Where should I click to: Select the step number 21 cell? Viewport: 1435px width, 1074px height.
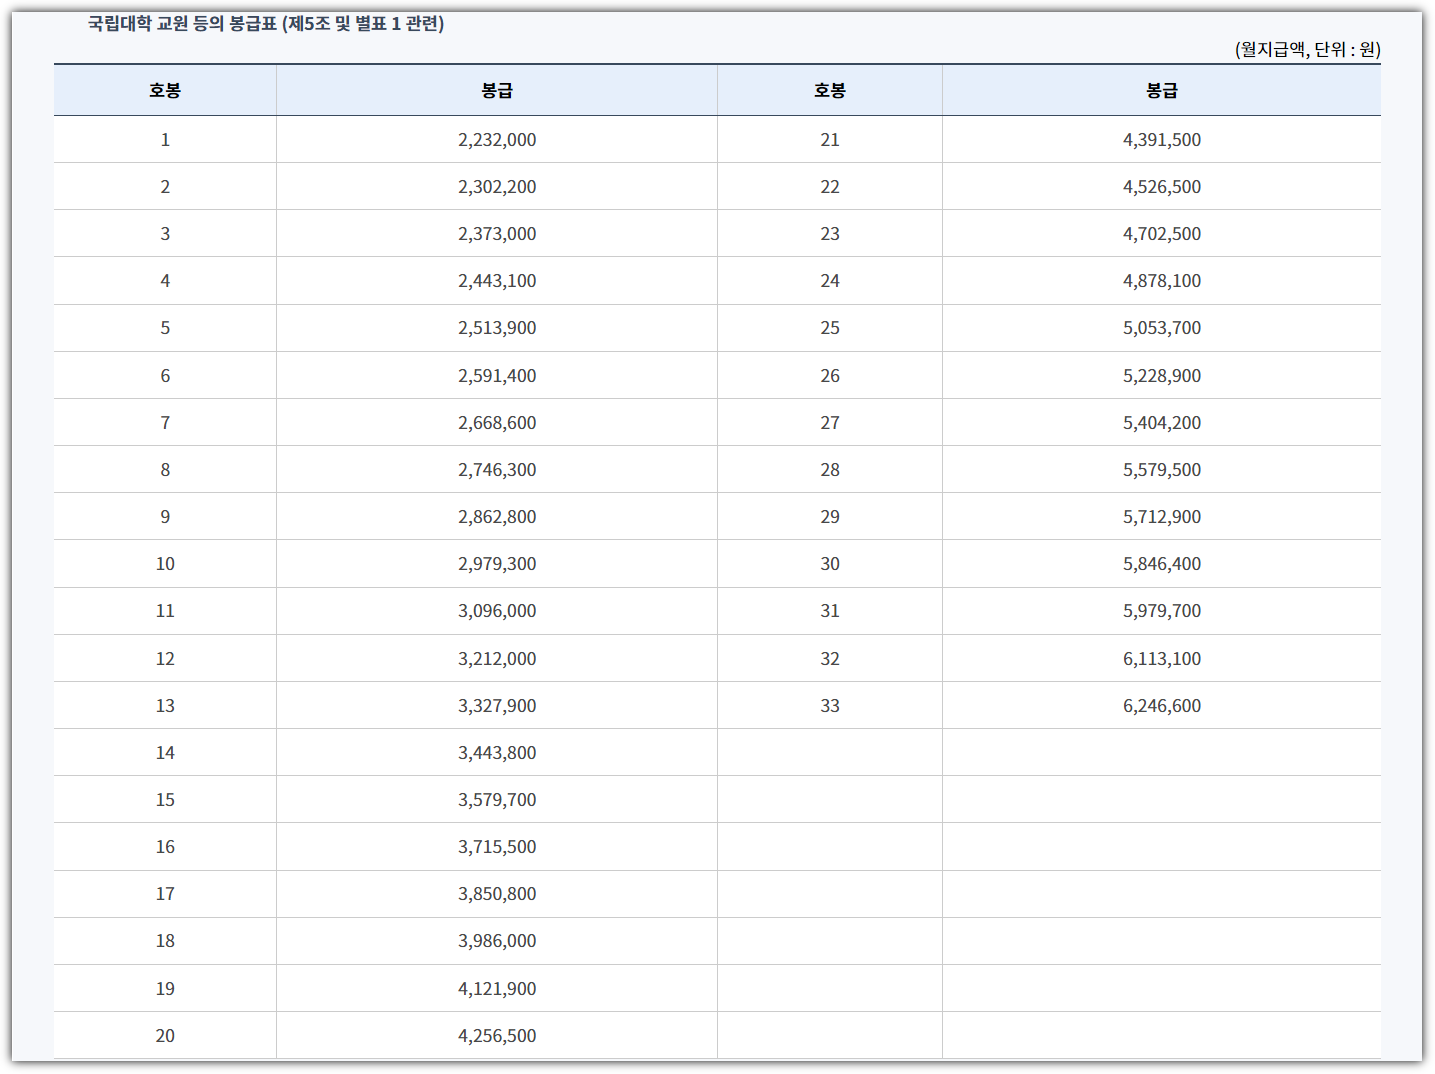(x=830, y=140)
